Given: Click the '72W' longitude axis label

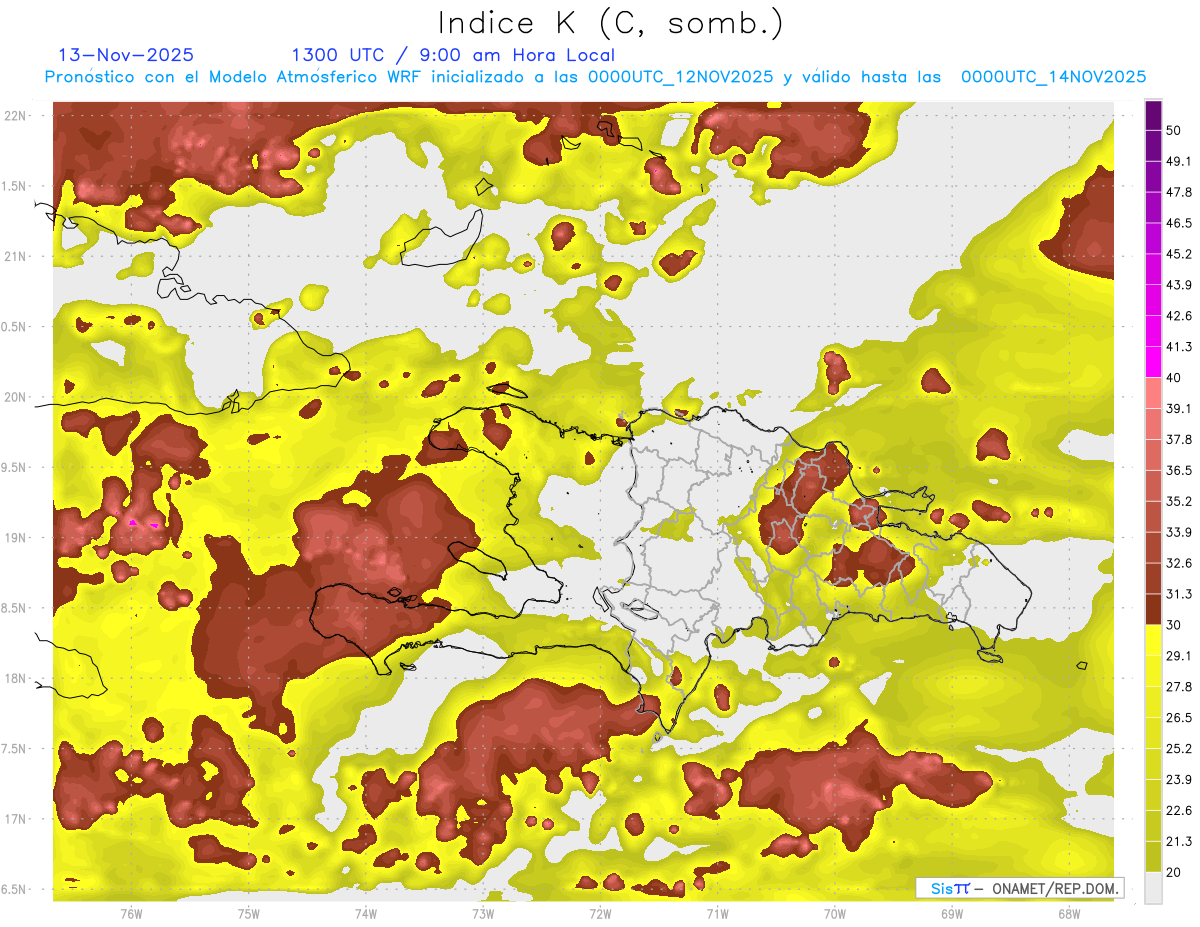Looking at the screenshot, I should 600,913.
